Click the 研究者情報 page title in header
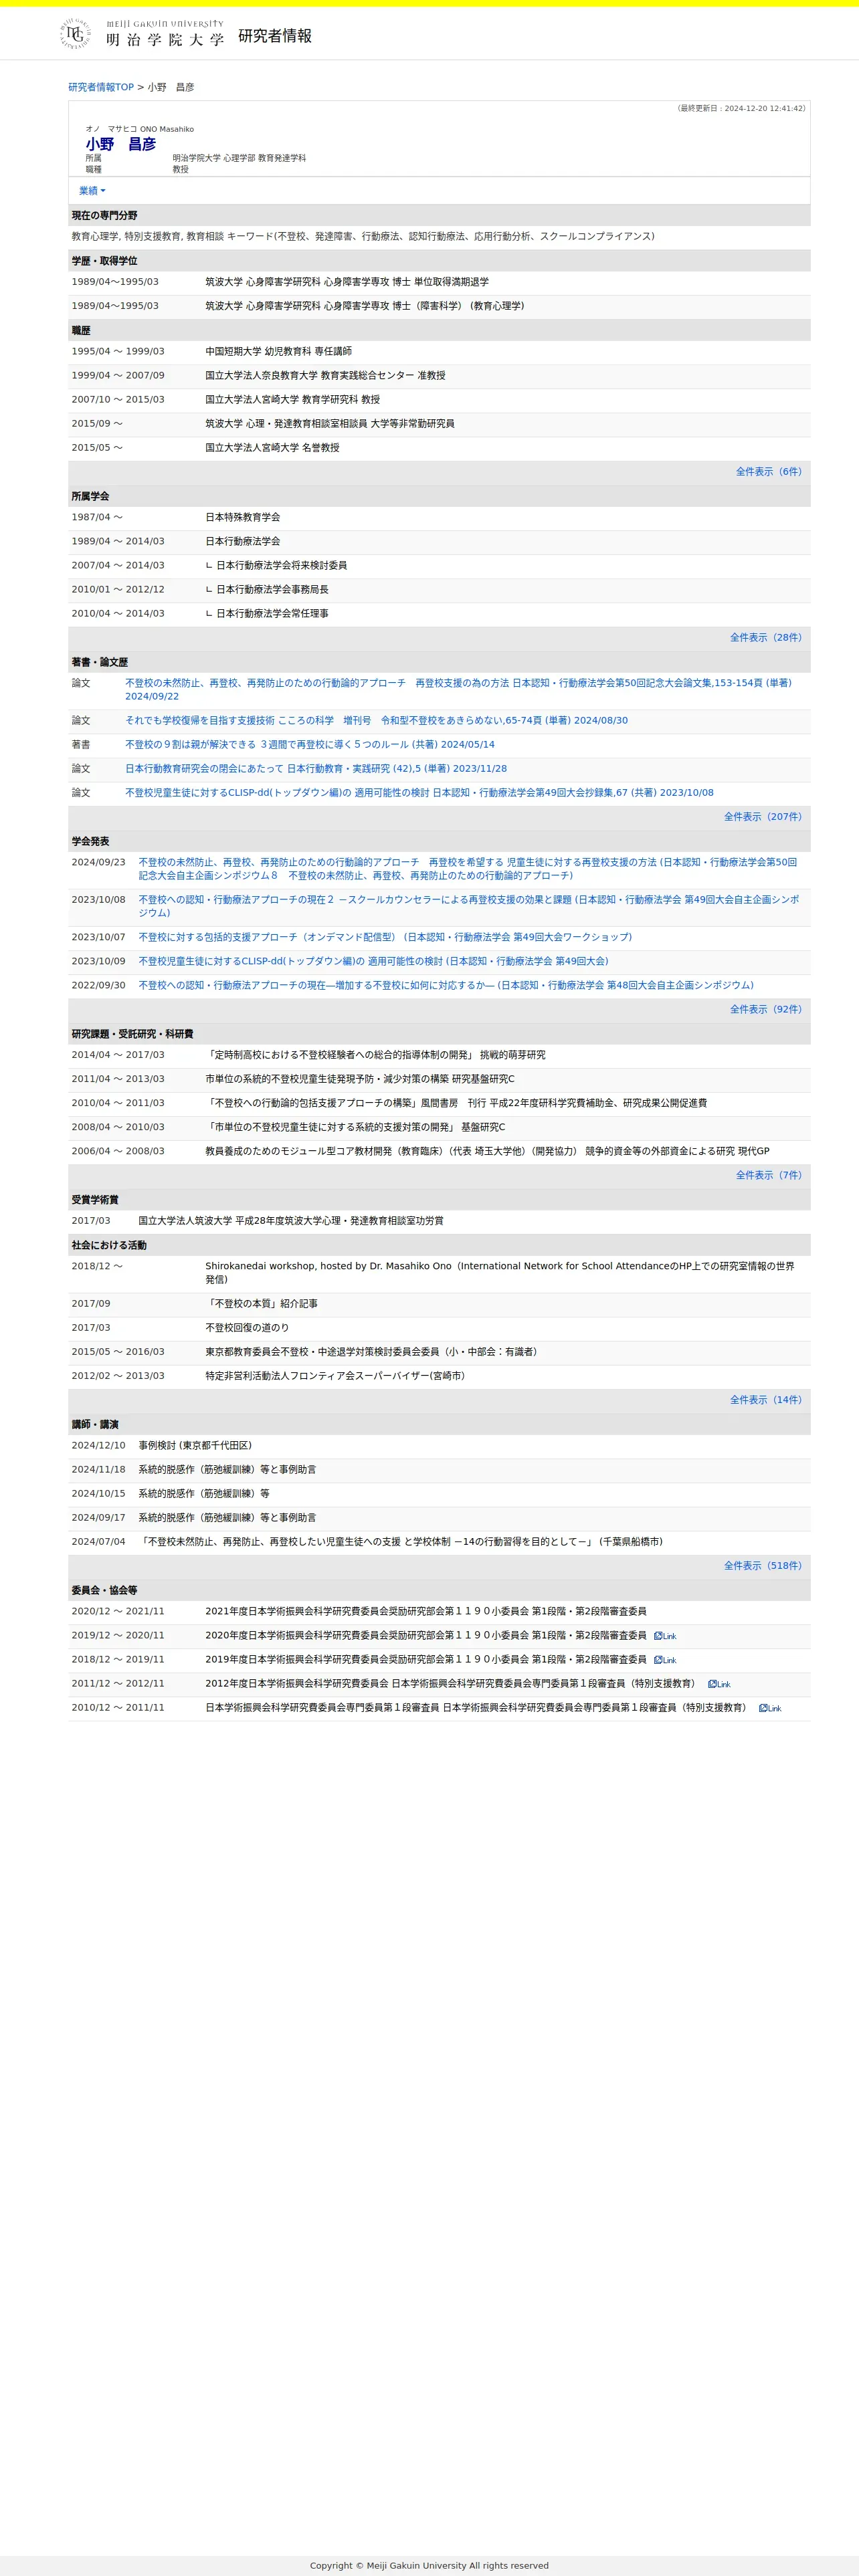 tap(275, 36)
